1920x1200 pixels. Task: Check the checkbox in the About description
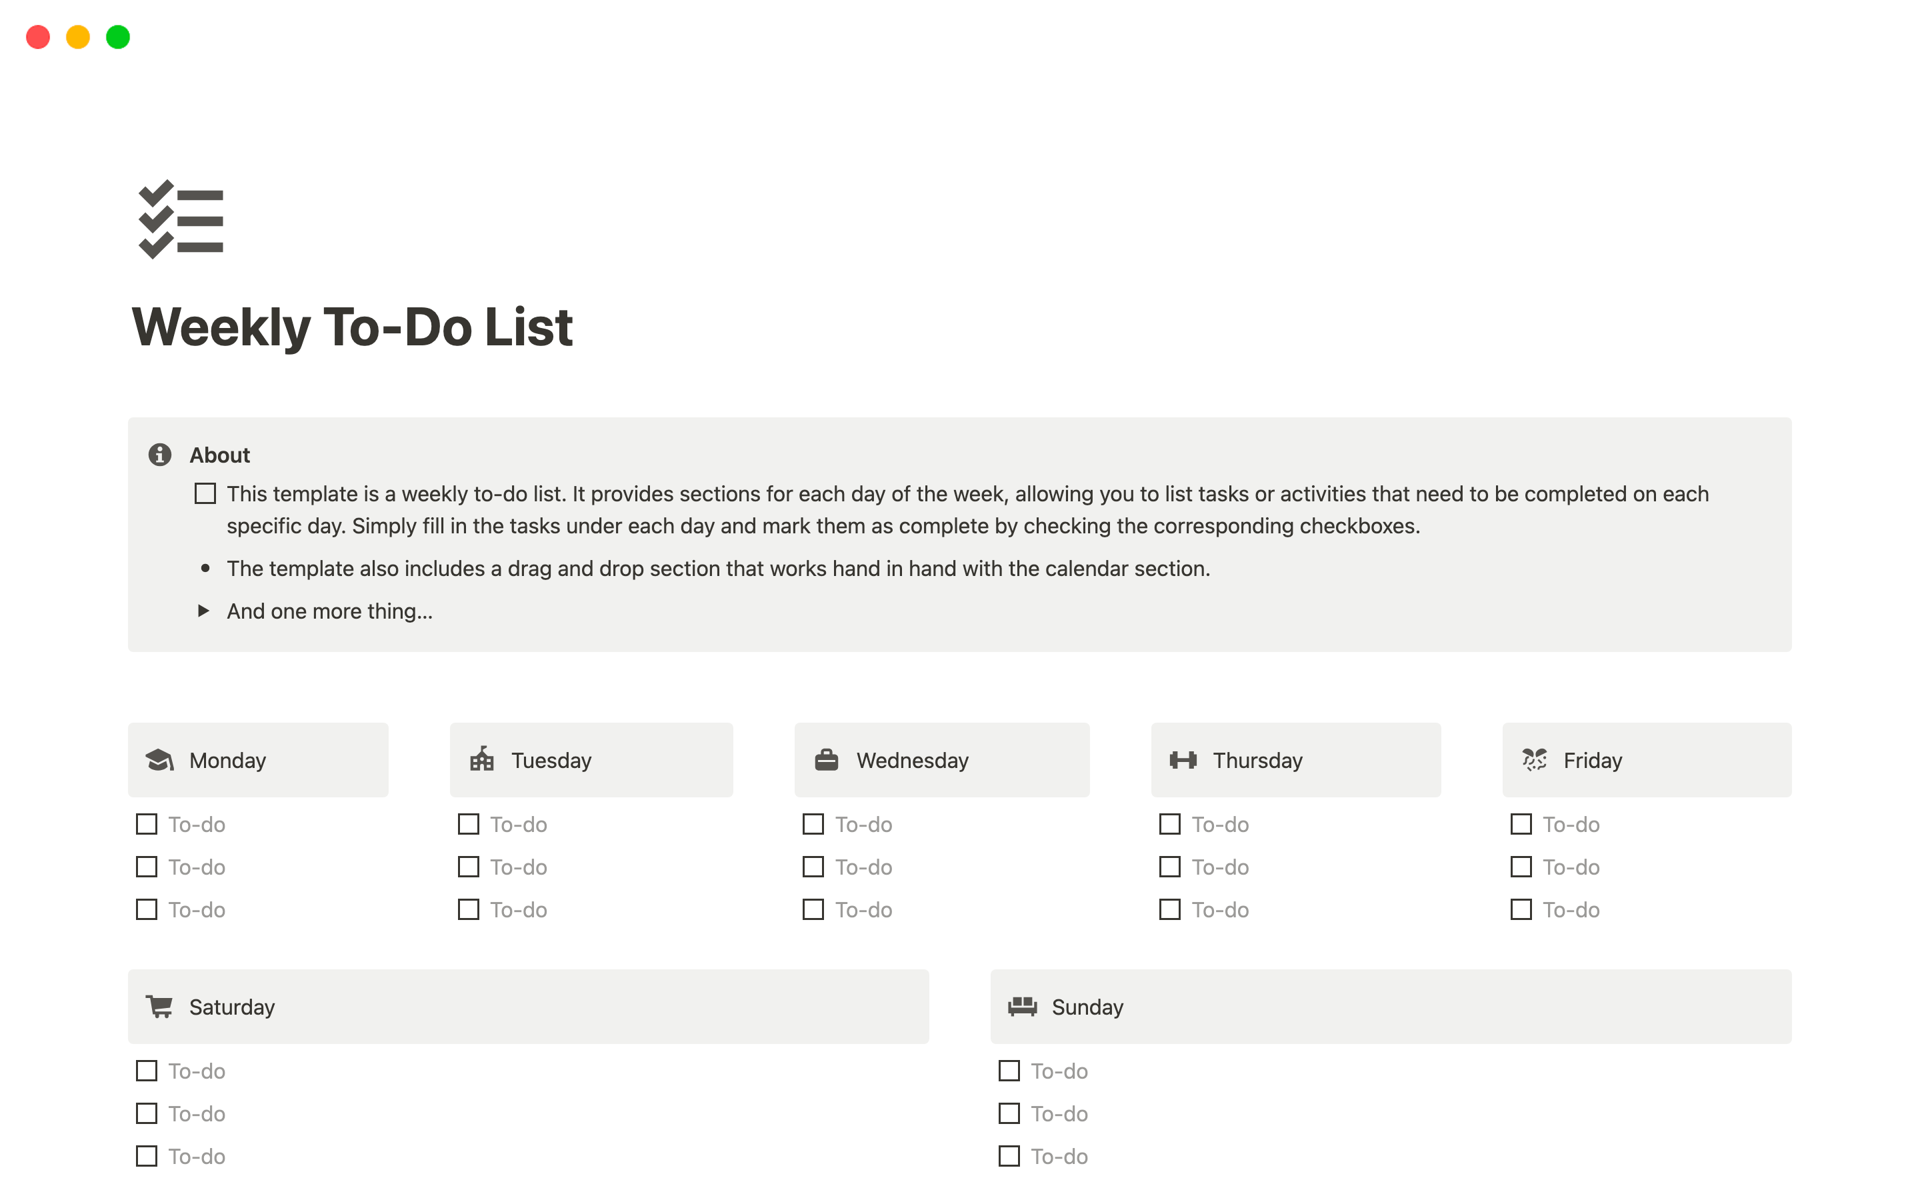[x=204, y=493]
